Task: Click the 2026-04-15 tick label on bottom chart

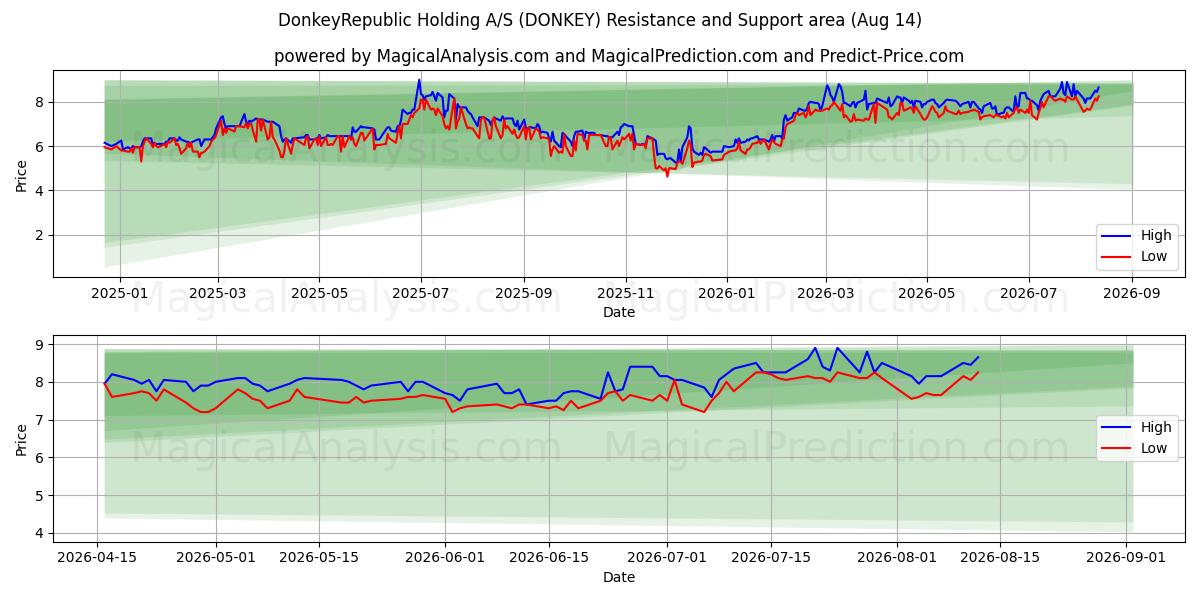Action: [97, 560]
